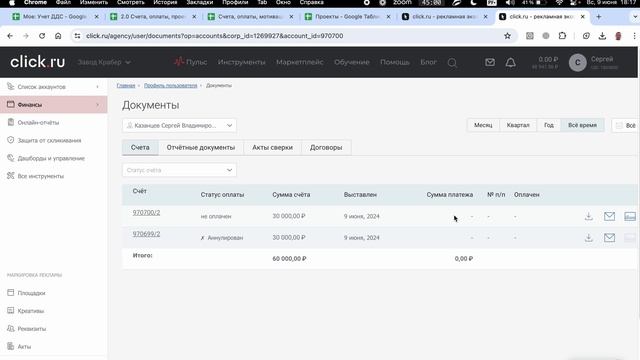Viewport: 640px width, 360px height.
Task: Open the site search magnifier
Action: (x=452, y=62)
